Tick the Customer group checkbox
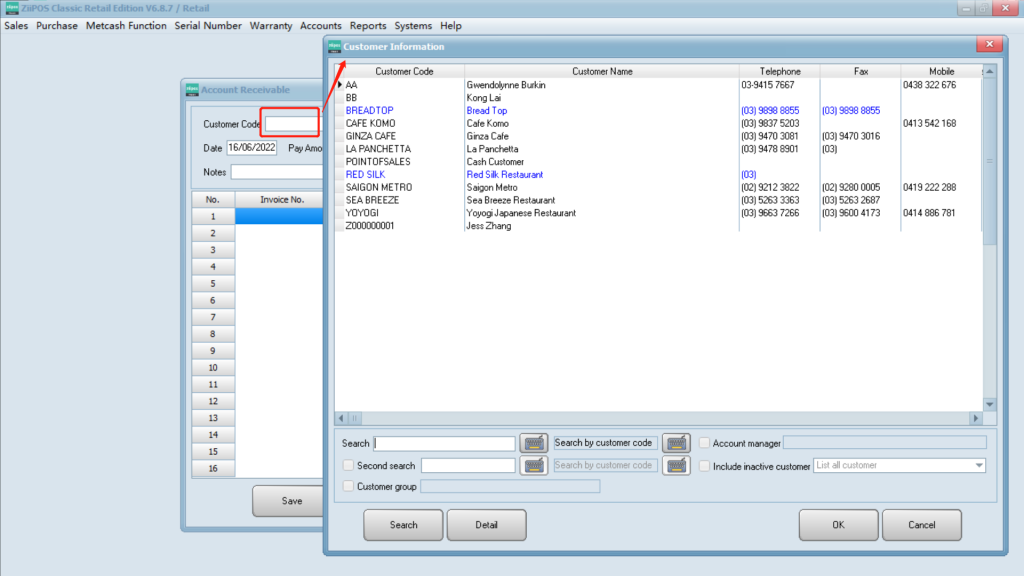Image resolution: width=1024 pixels, height=576 pixels. [x=348, y=486]
